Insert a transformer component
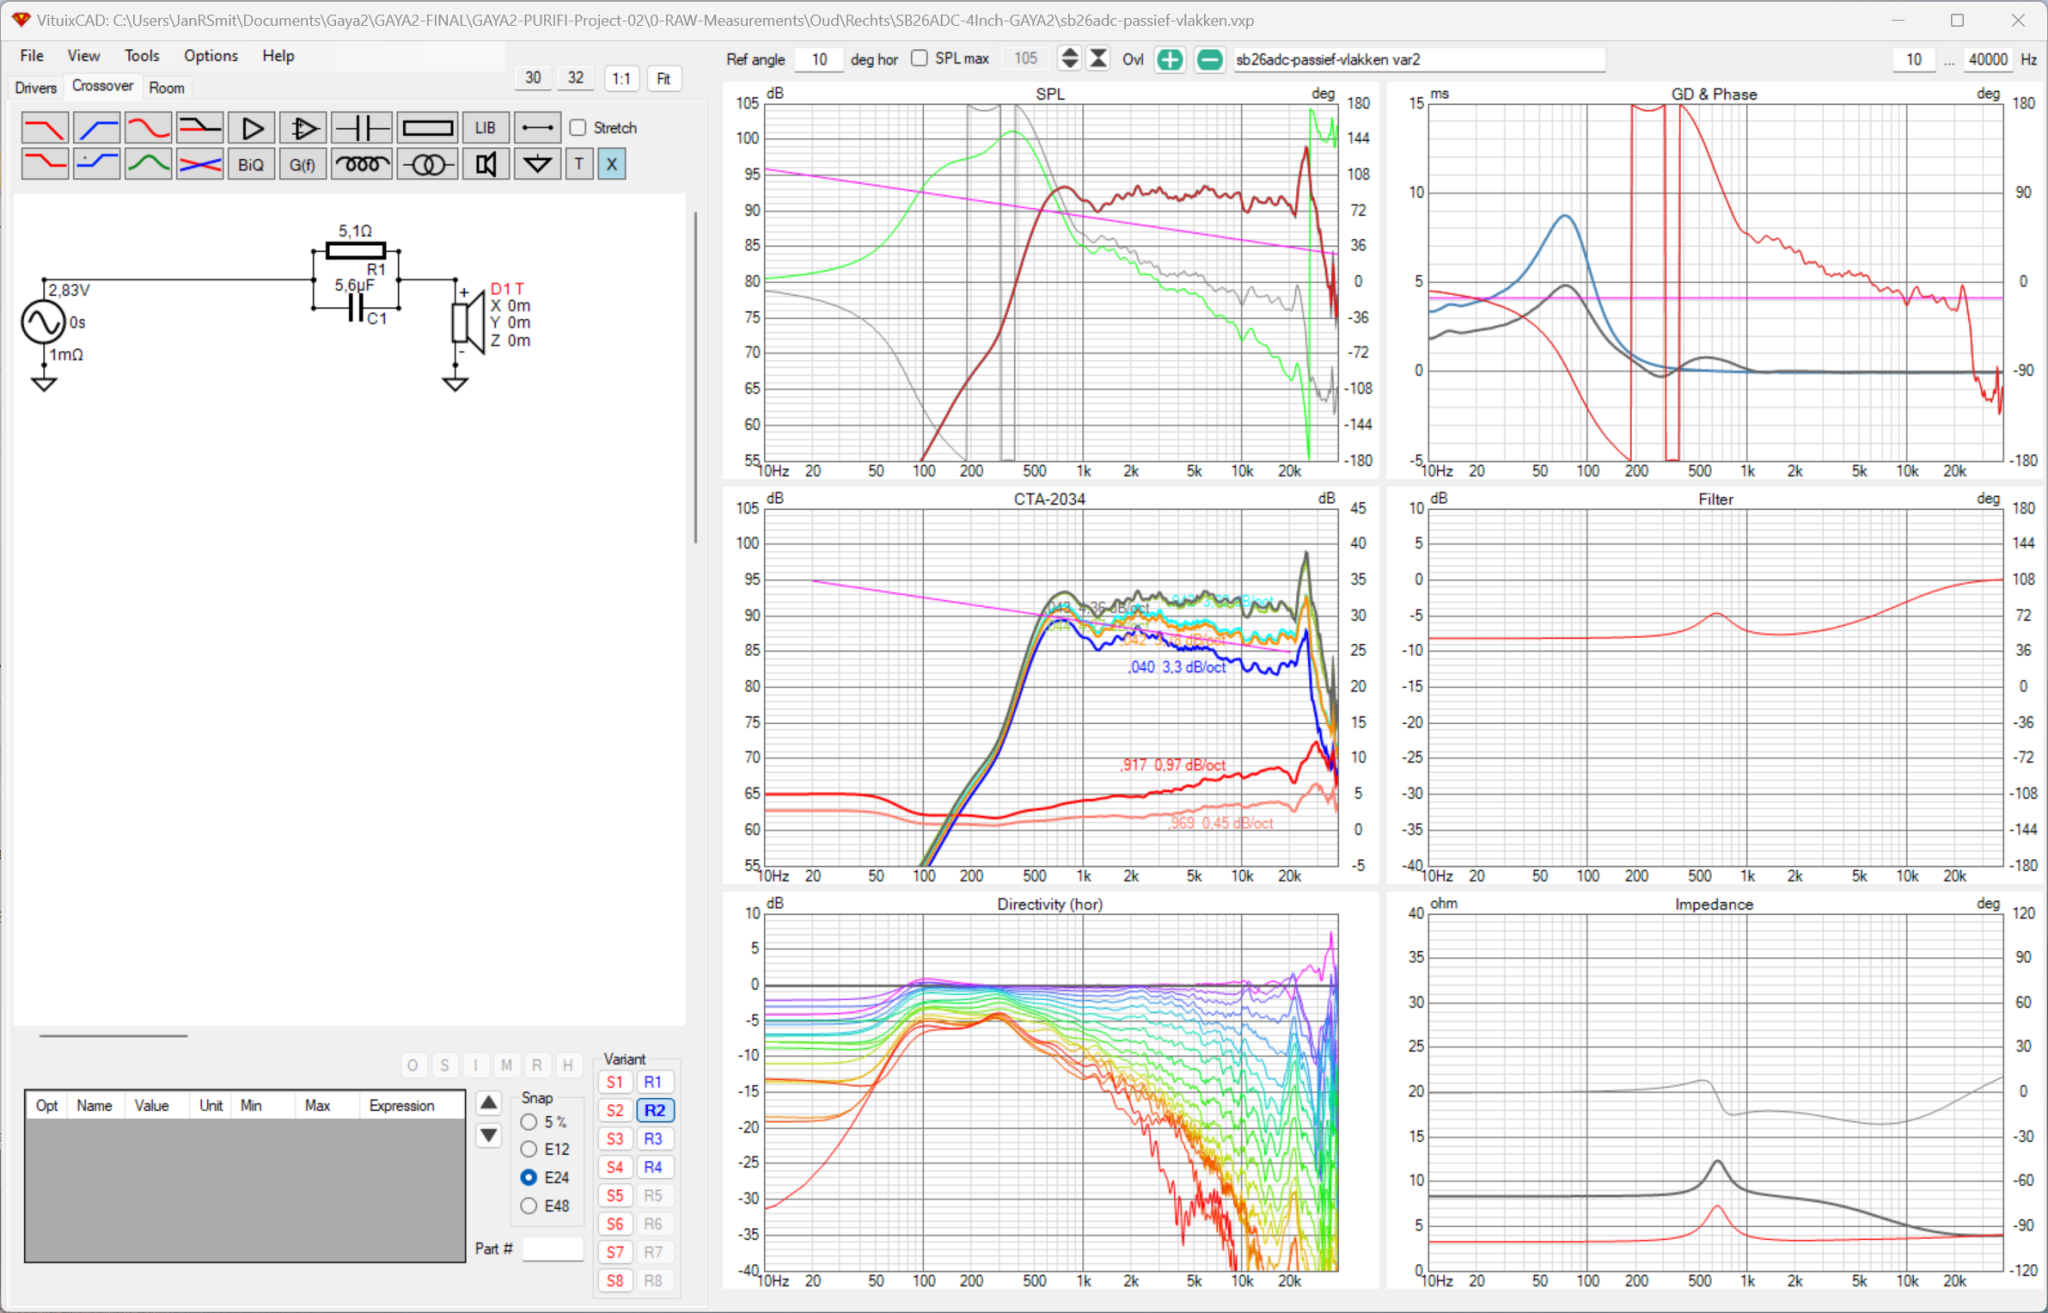The height and width of the screenshot is (1313, 2048). click(x=428, y=164)
